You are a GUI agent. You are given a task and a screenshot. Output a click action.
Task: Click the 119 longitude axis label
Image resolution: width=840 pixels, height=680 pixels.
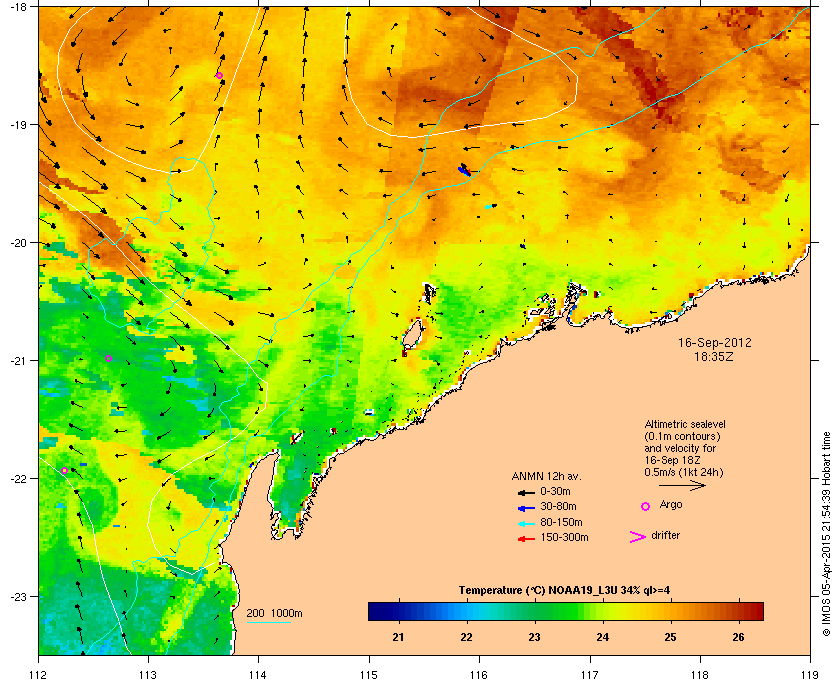pos(810,675)
